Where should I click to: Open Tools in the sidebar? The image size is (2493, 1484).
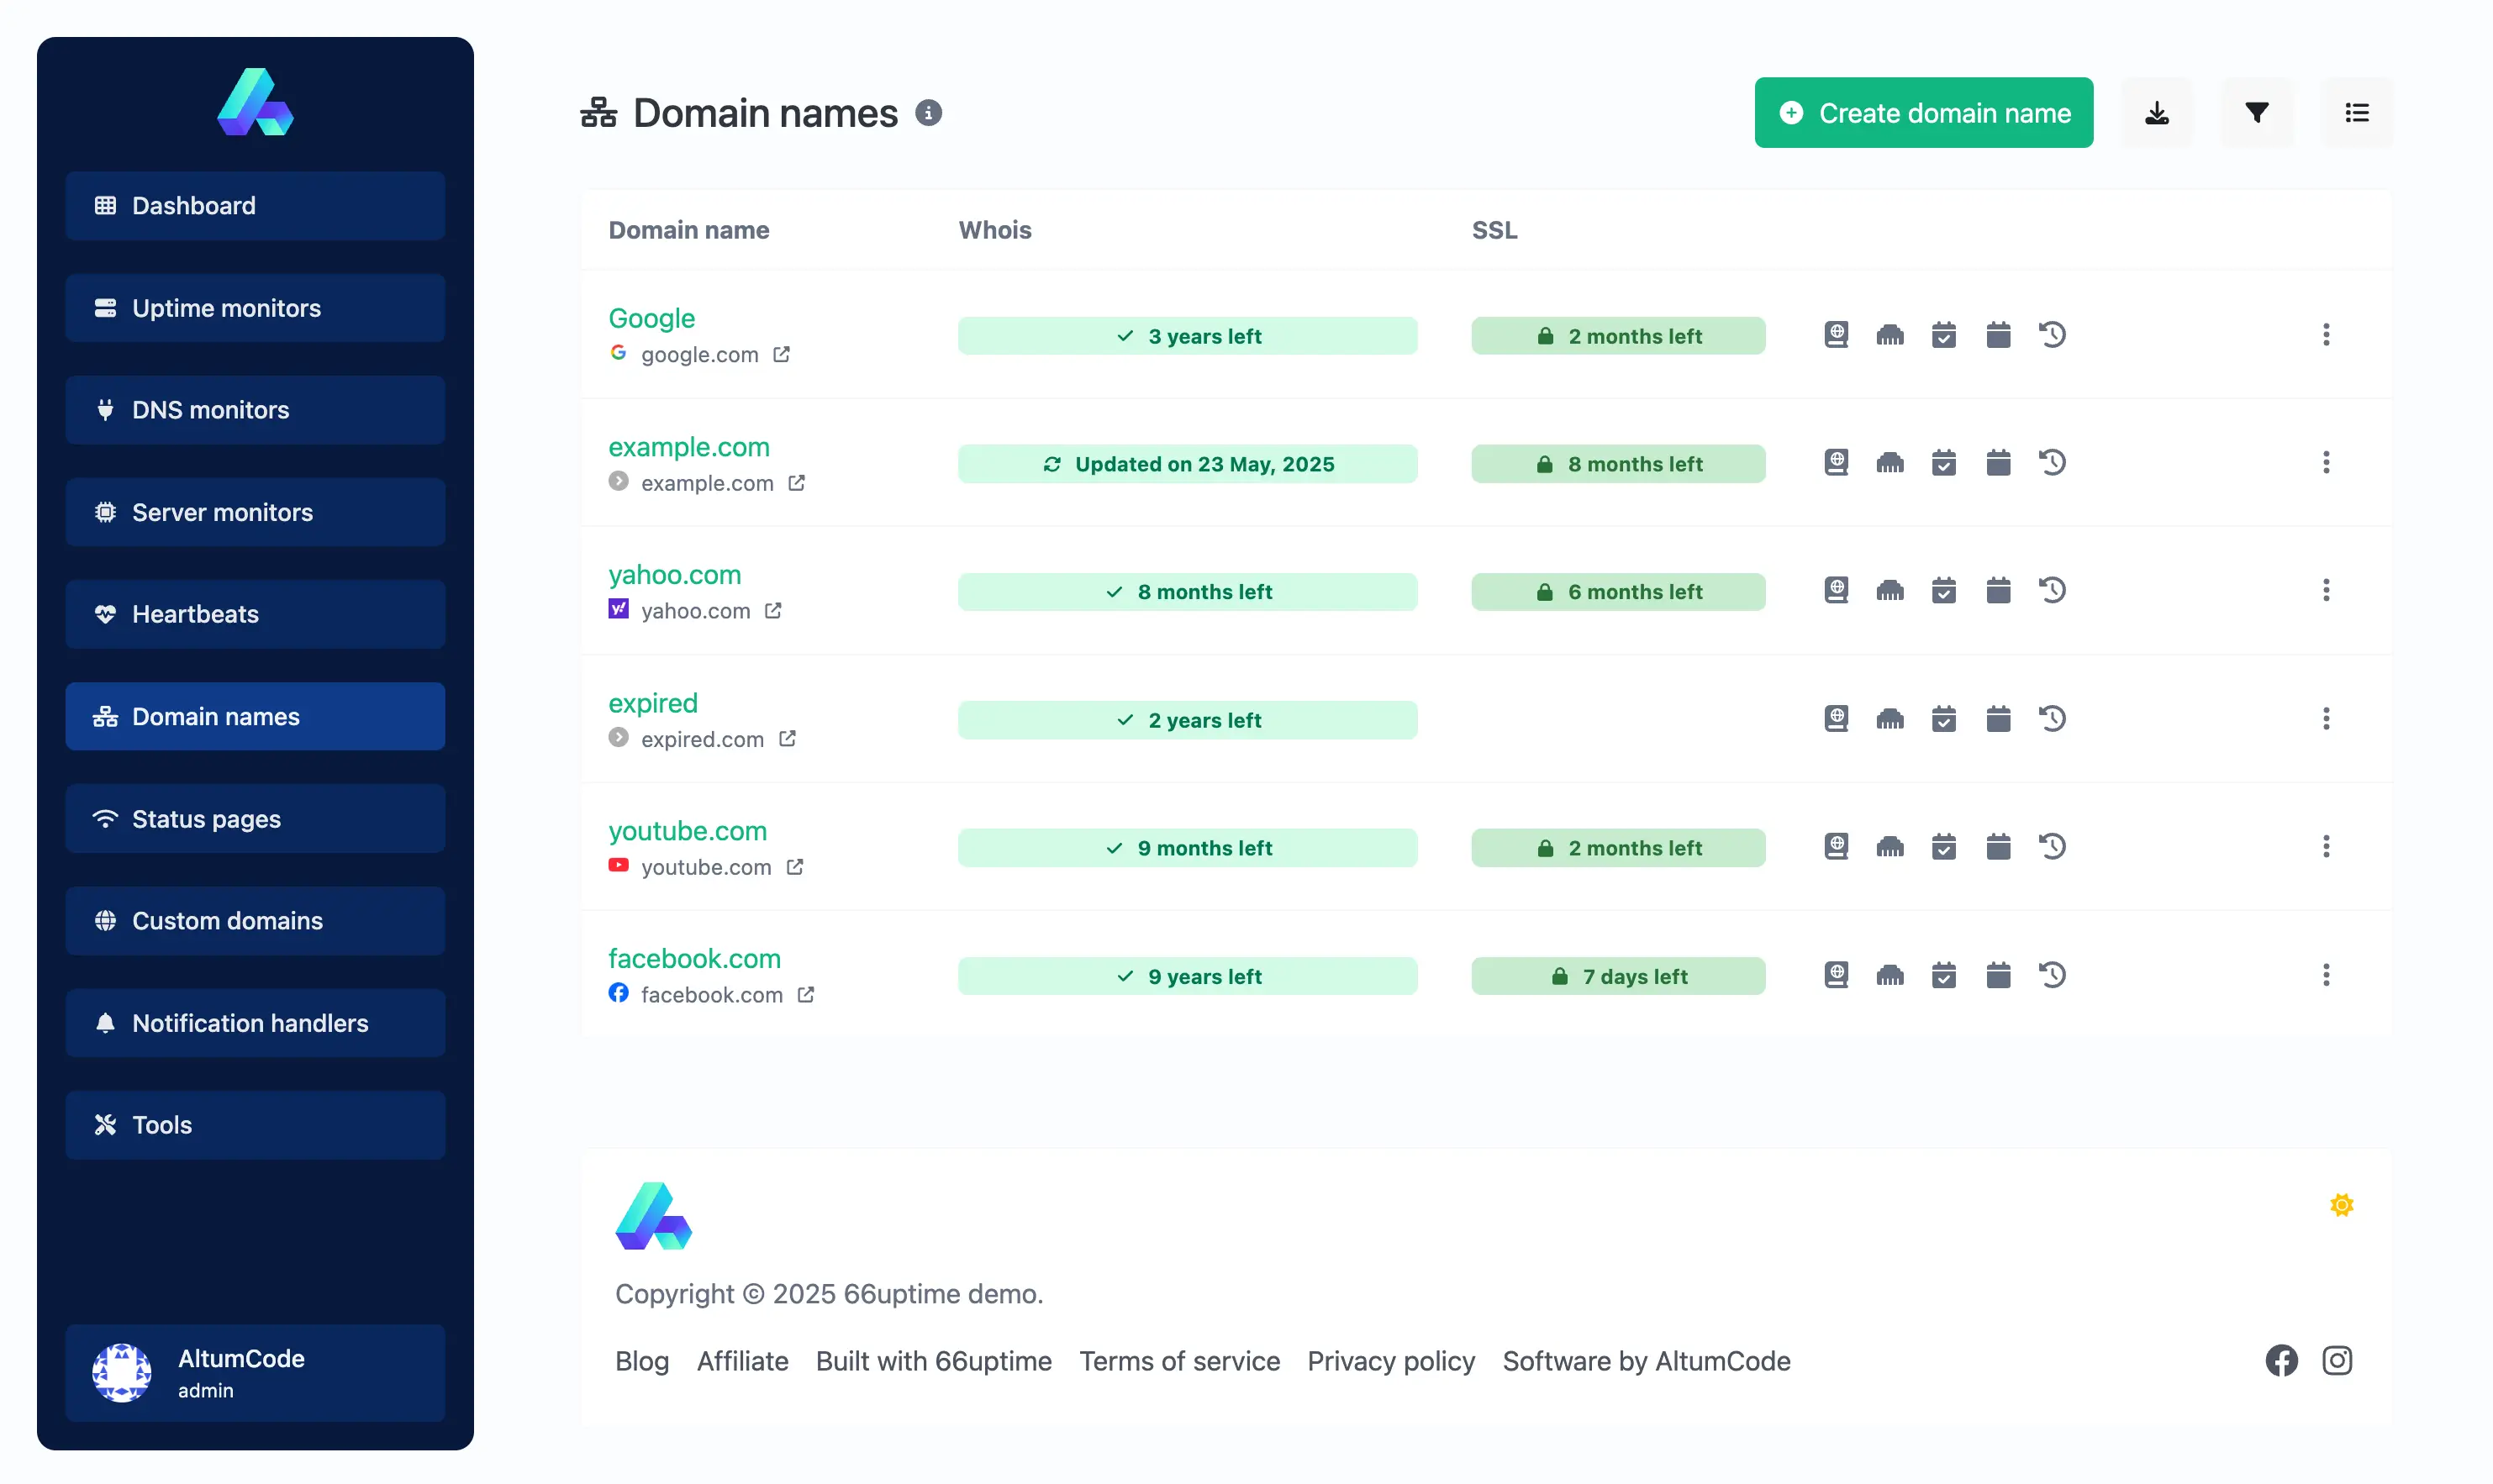point(255,1125)
